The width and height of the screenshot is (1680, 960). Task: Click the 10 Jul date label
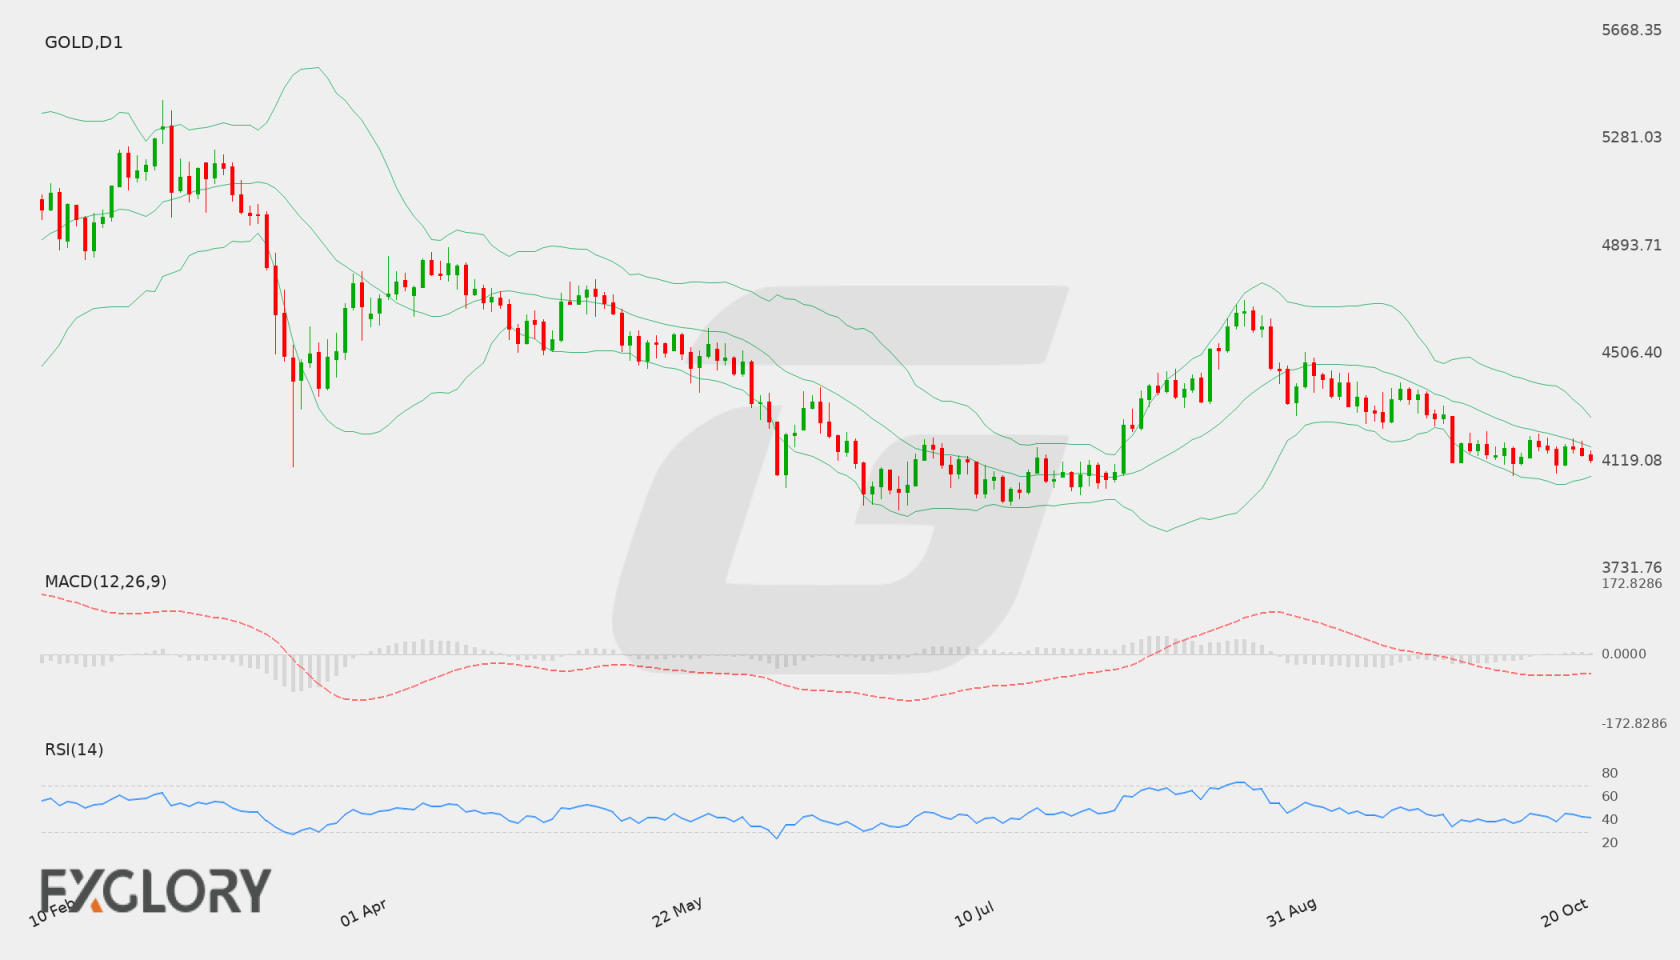tap(974, 913)
